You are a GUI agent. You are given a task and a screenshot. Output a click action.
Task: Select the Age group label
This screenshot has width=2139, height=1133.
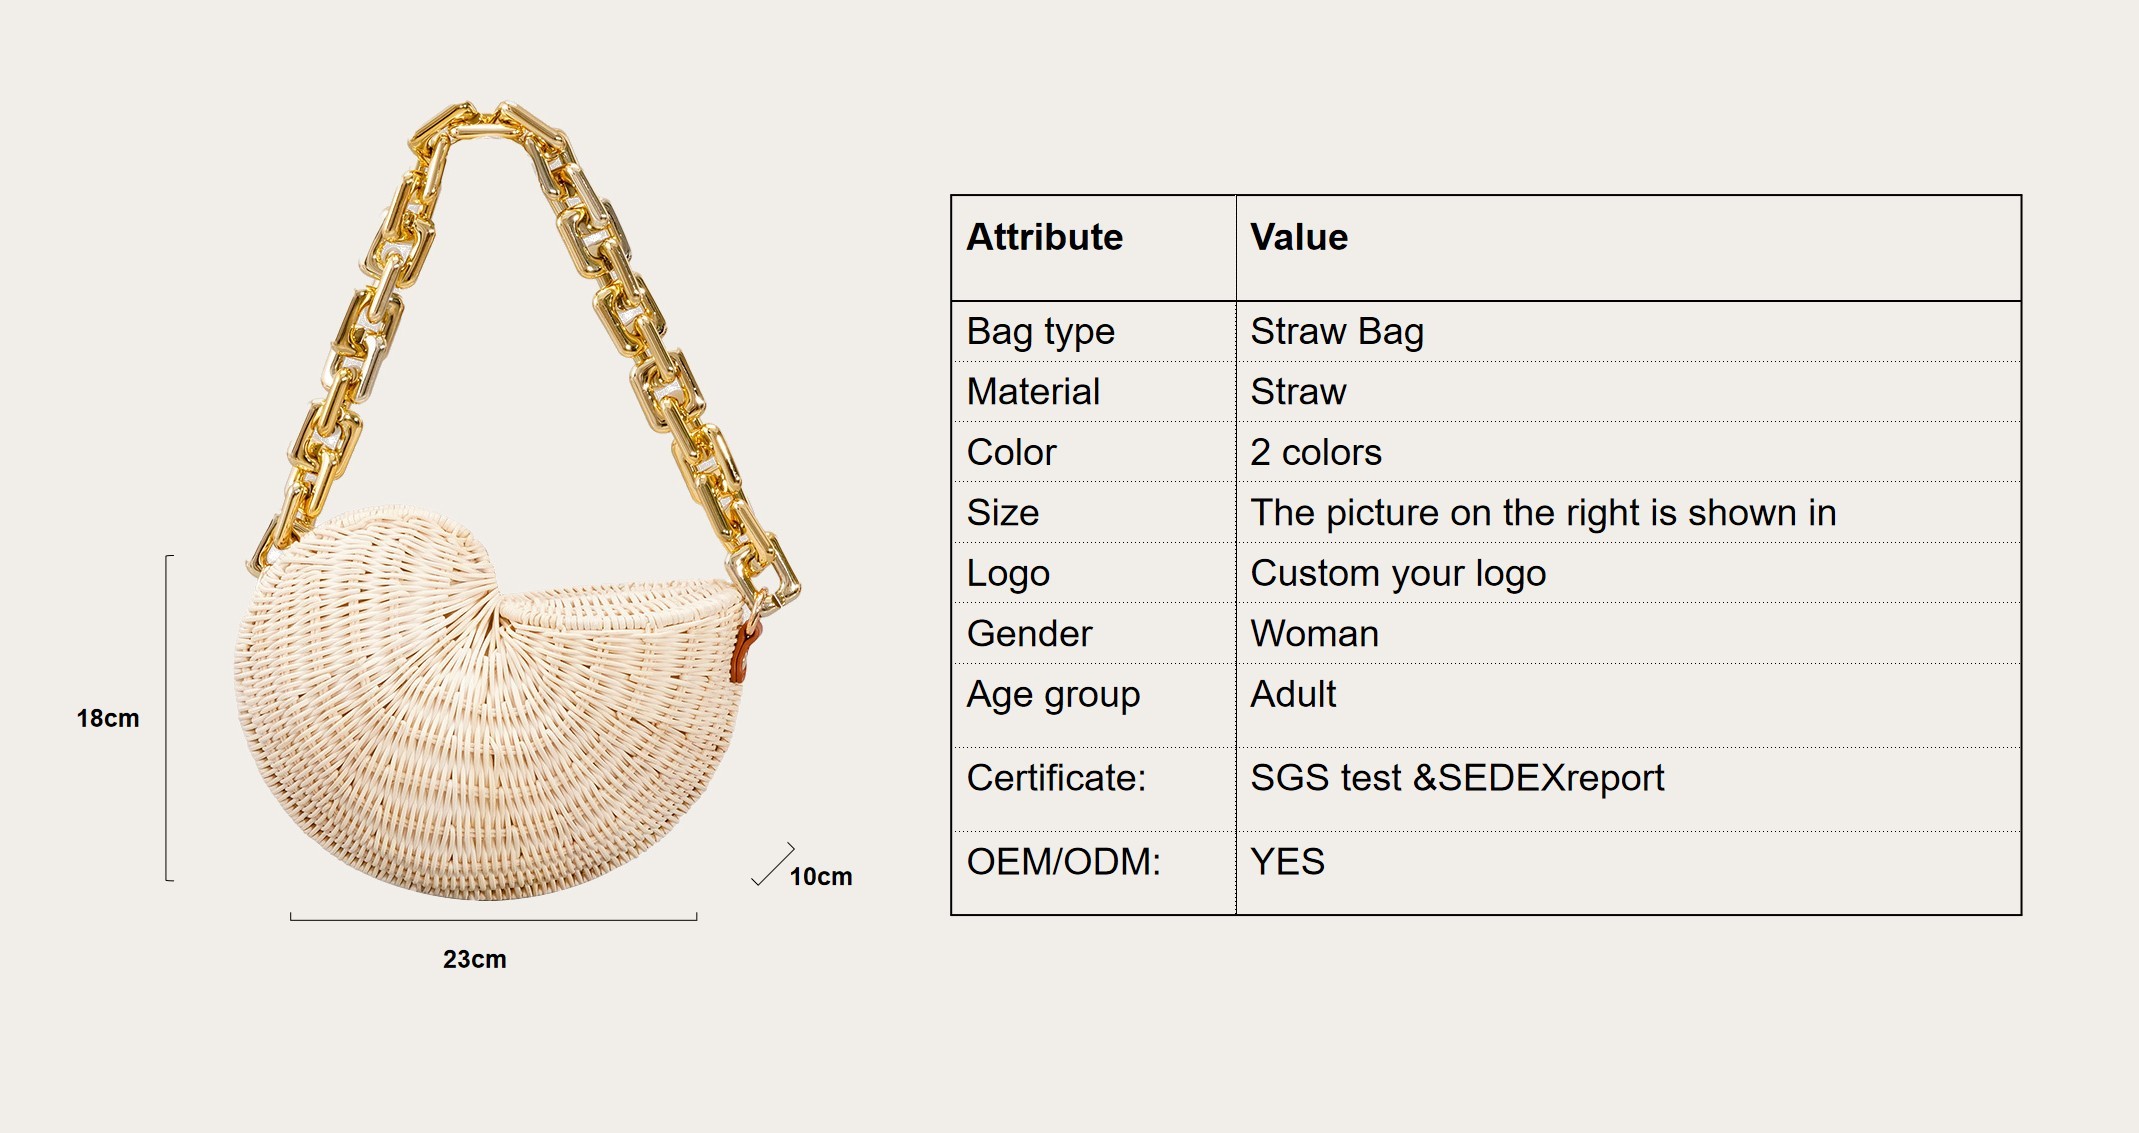click(1053, 695)
